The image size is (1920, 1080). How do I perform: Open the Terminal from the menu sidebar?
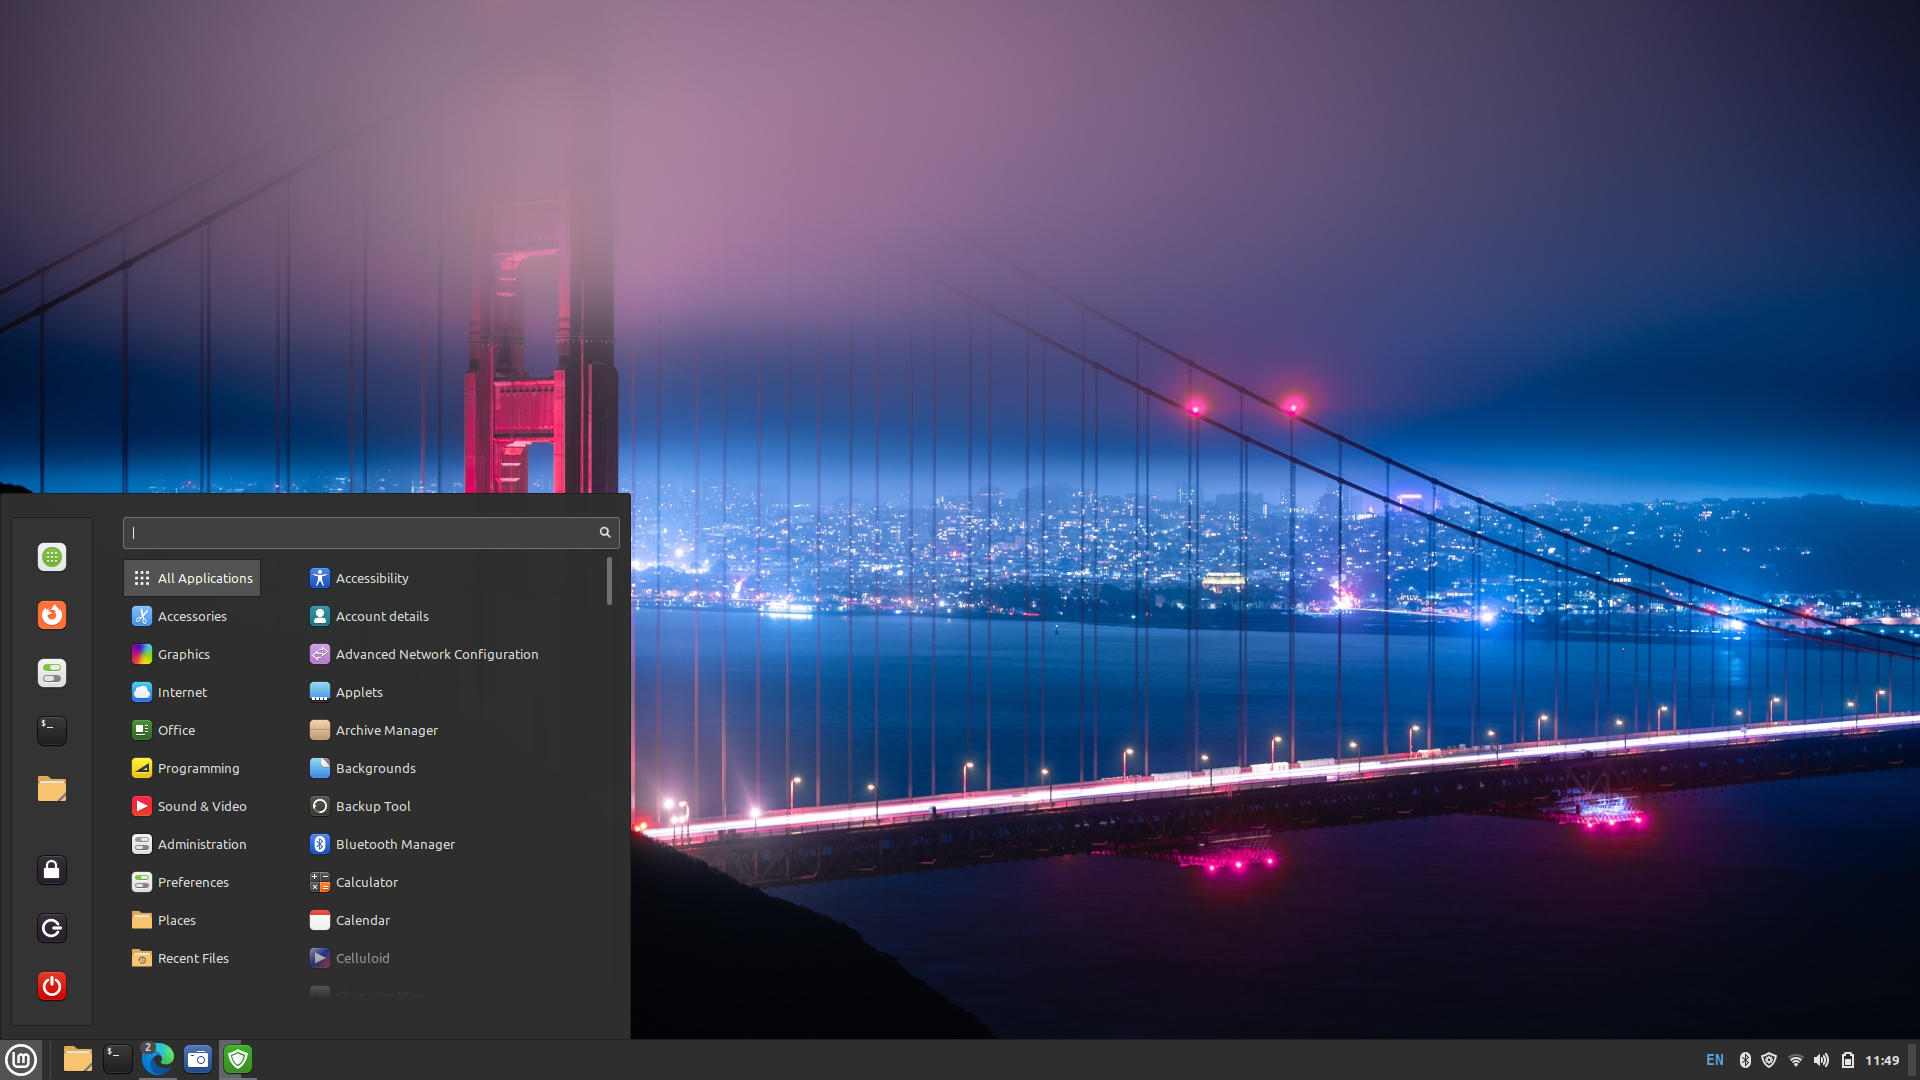[51, 730]
